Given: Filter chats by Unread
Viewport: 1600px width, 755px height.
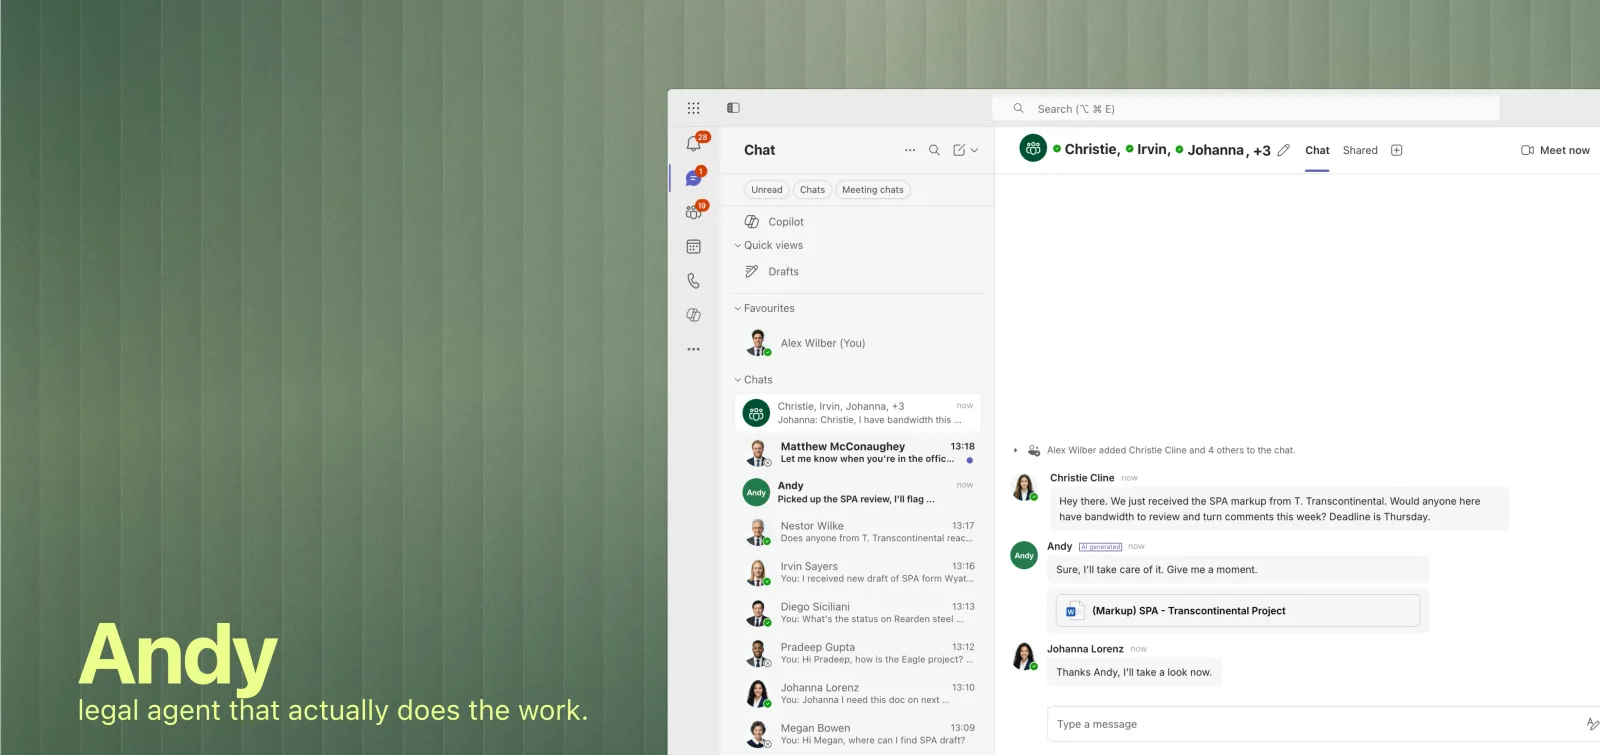Looking at the screenshot, I should point(767,190).
